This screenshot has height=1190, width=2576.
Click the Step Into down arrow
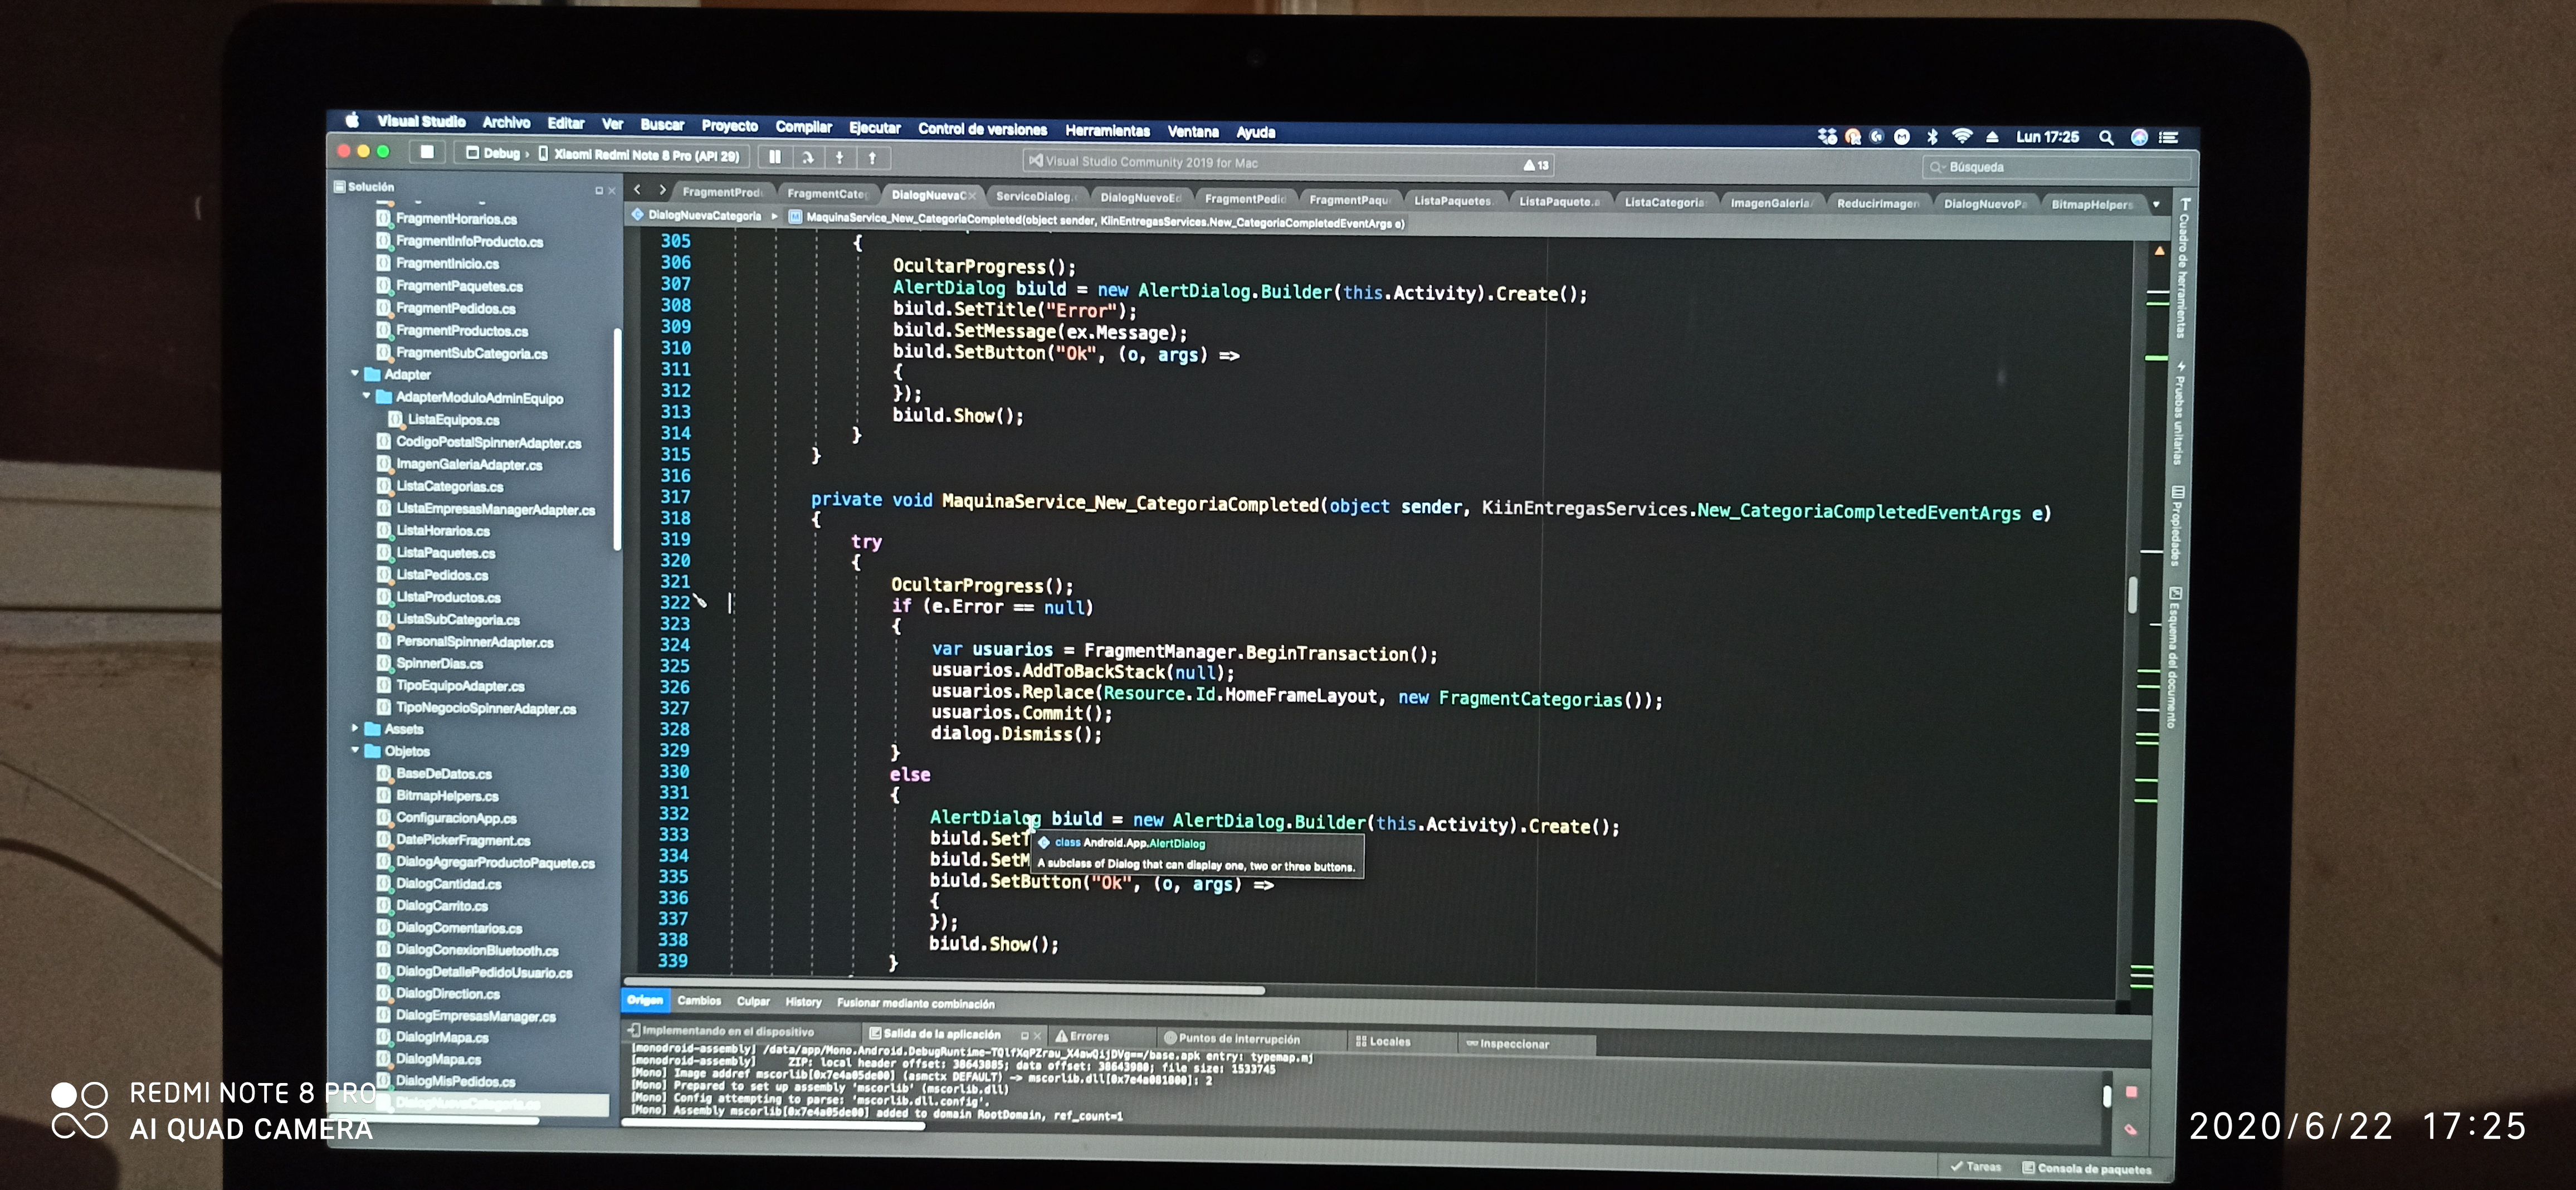point(840,157)
